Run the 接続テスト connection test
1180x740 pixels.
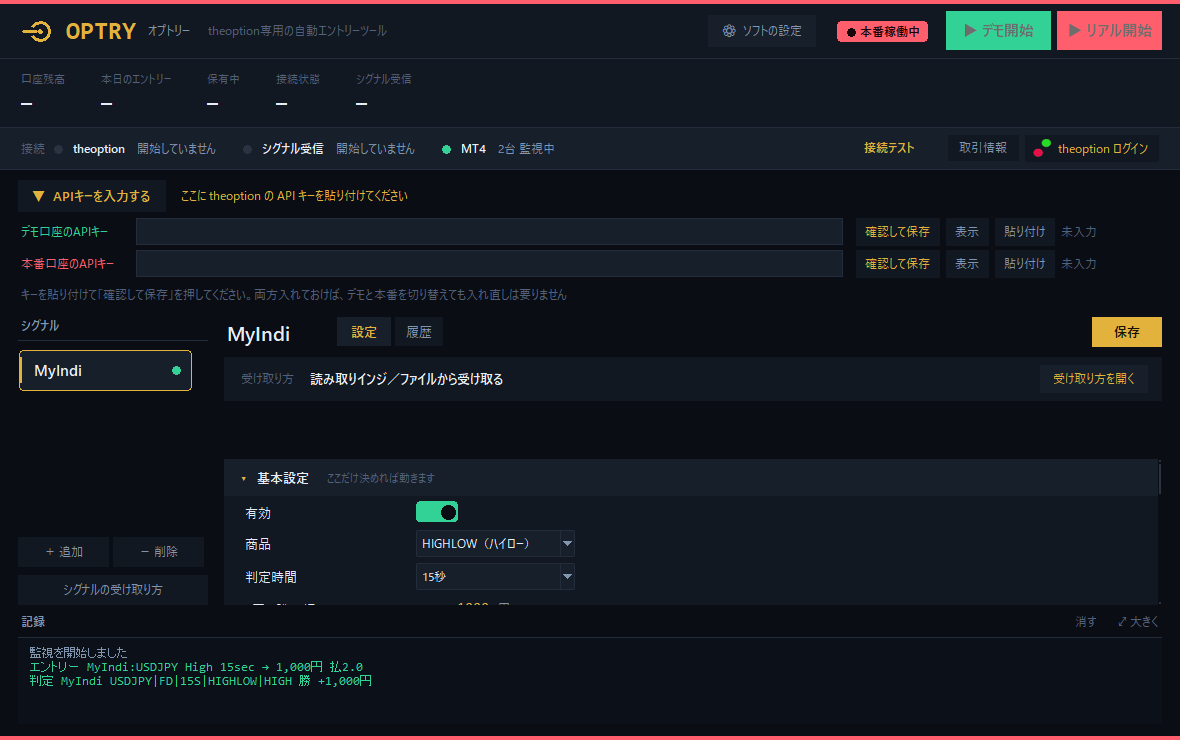tap(889, 148)
